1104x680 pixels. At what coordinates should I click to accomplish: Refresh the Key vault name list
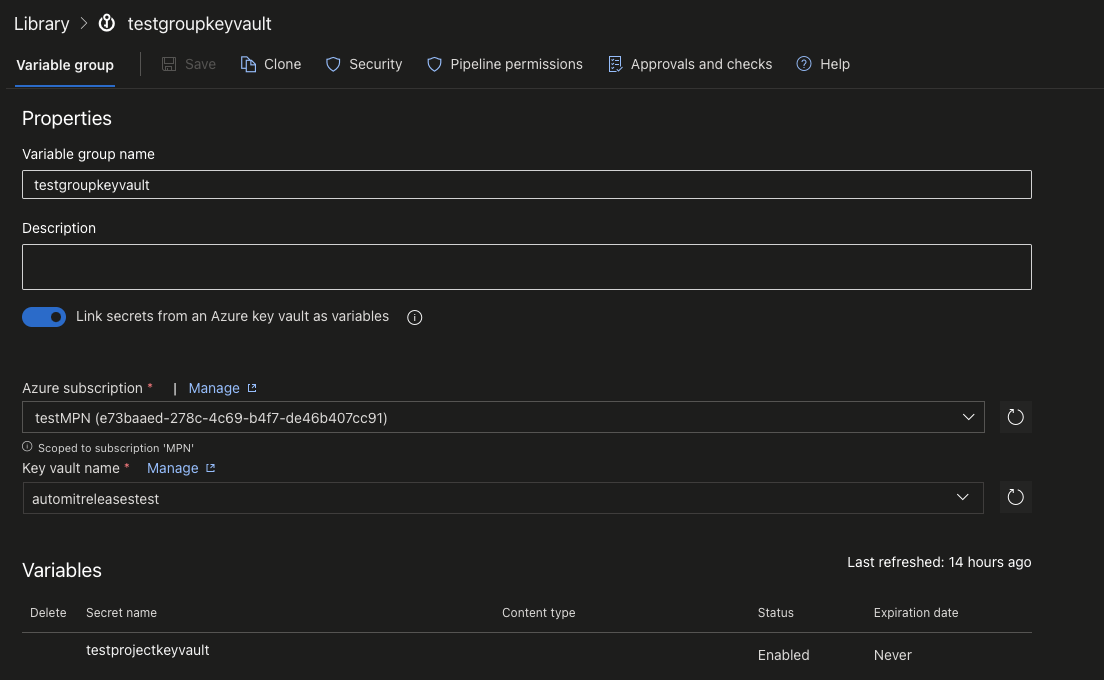click(1015, 497)
